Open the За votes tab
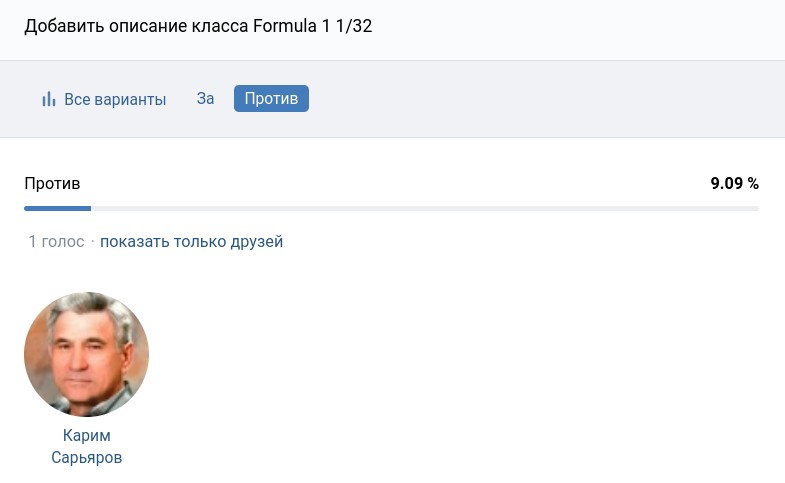Screen dimensions: 785x483 click(x=205, y=99)
